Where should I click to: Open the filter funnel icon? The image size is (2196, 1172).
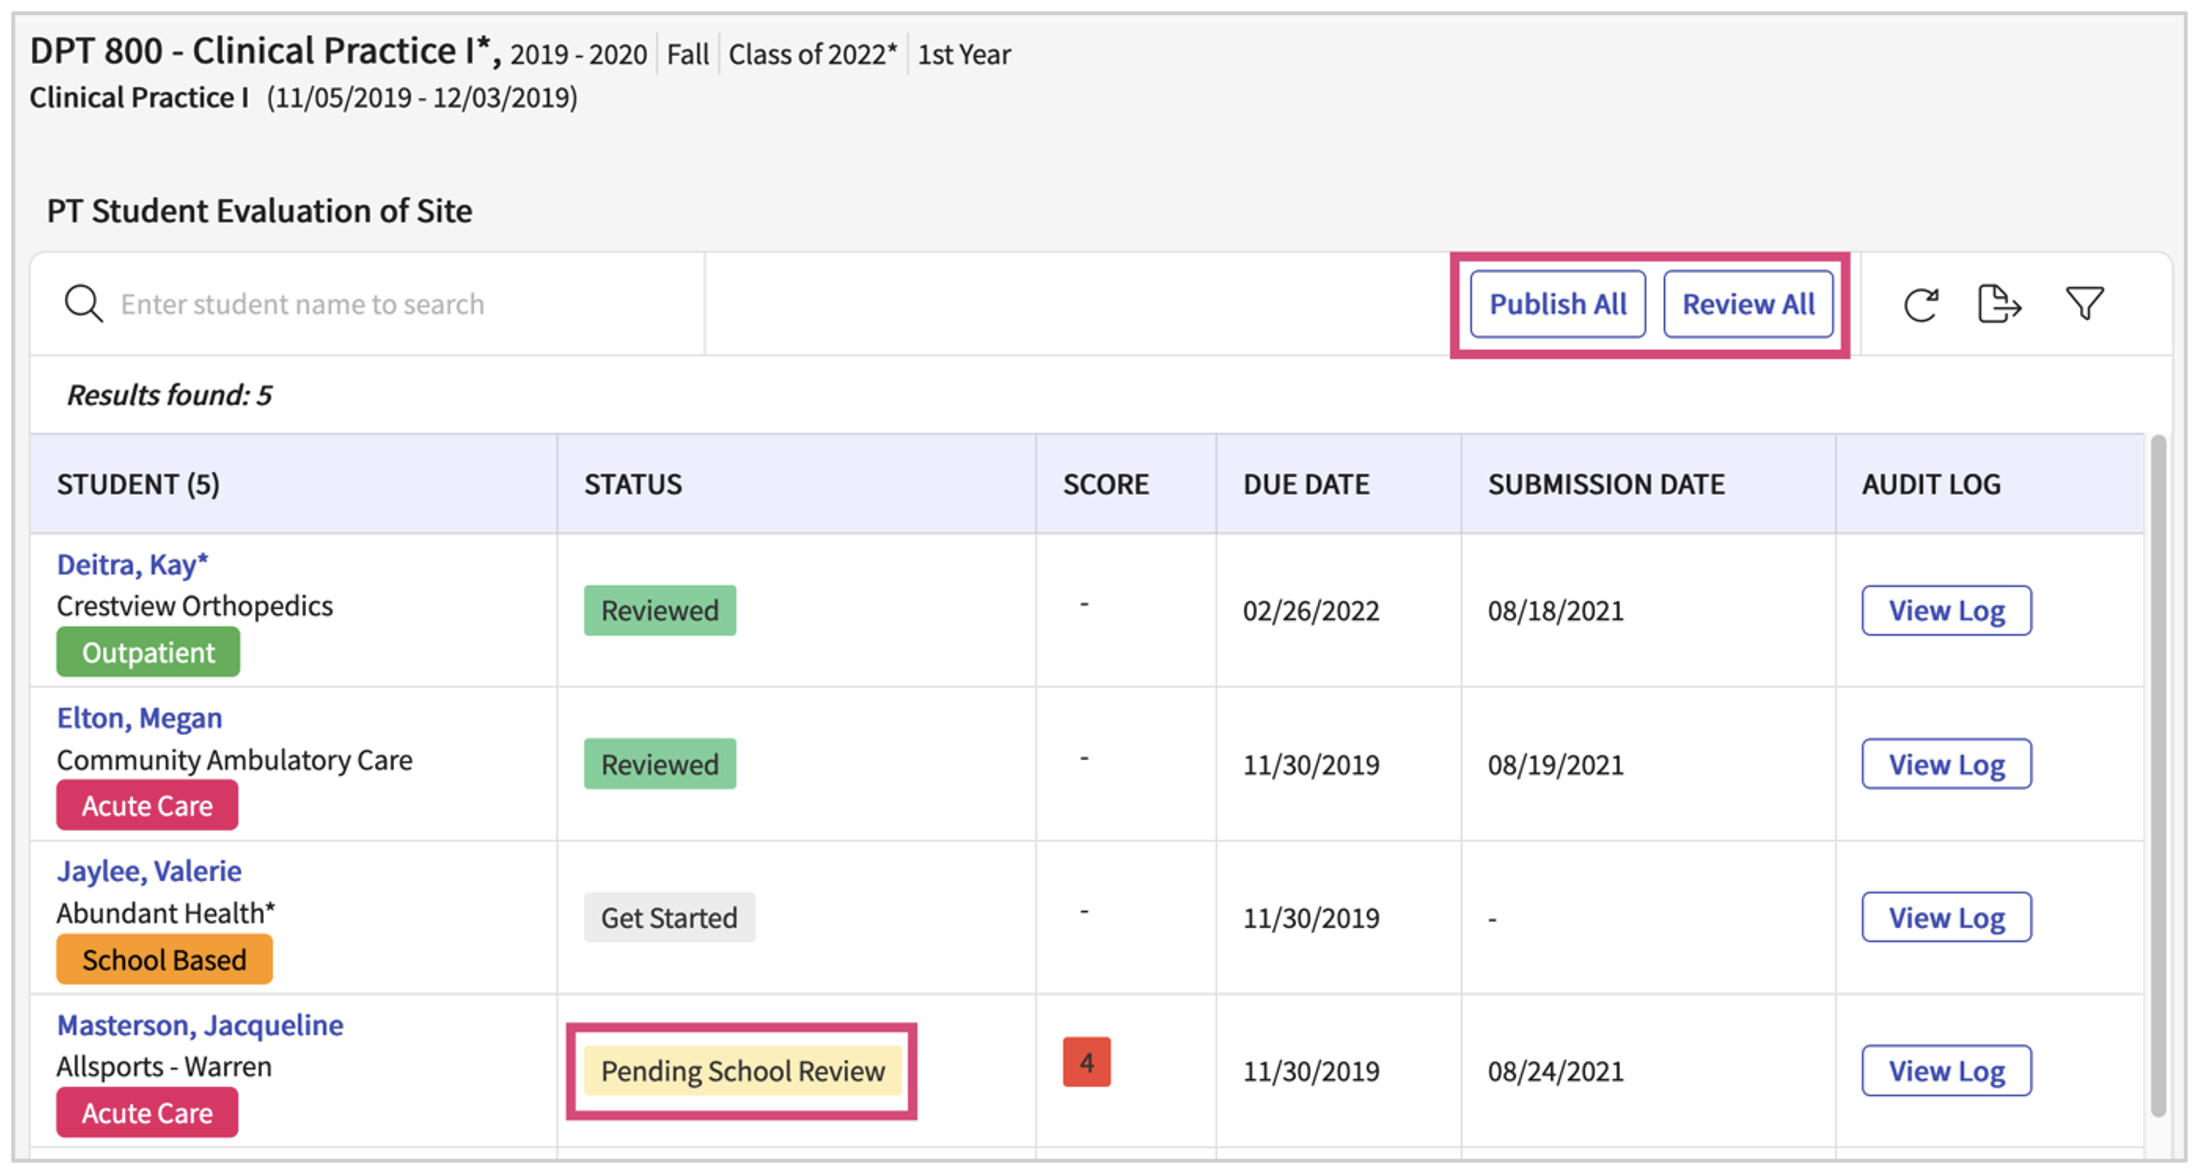tap(2084, 303)
